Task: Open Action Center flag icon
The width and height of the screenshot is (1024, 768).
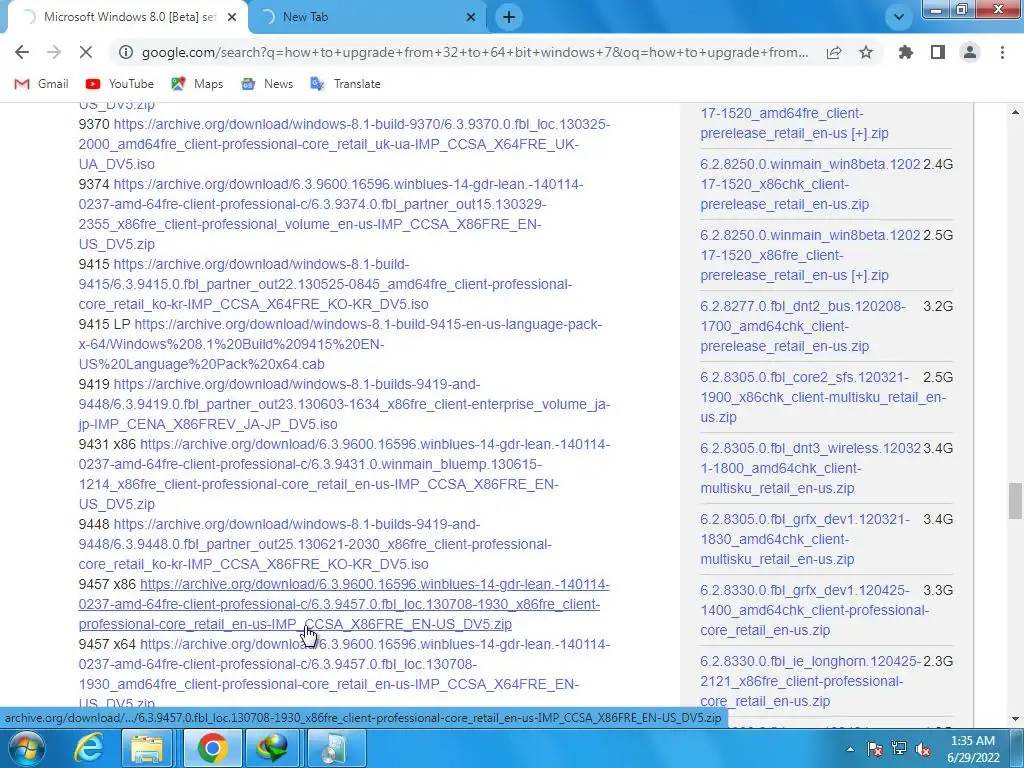Action: click(875, 749)
